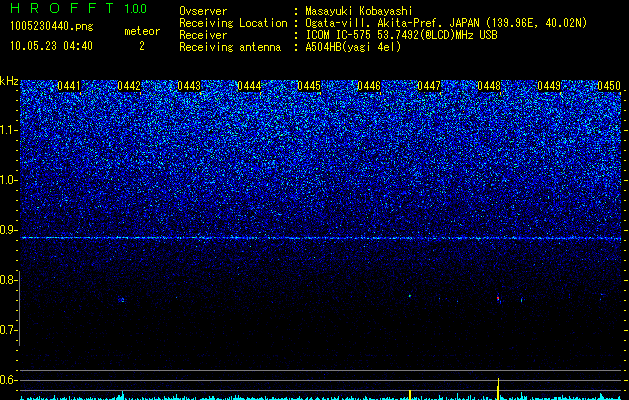Click the 0450 time marker
The width and height of the screenshot is (629, 400).
[x=609, y=86]
